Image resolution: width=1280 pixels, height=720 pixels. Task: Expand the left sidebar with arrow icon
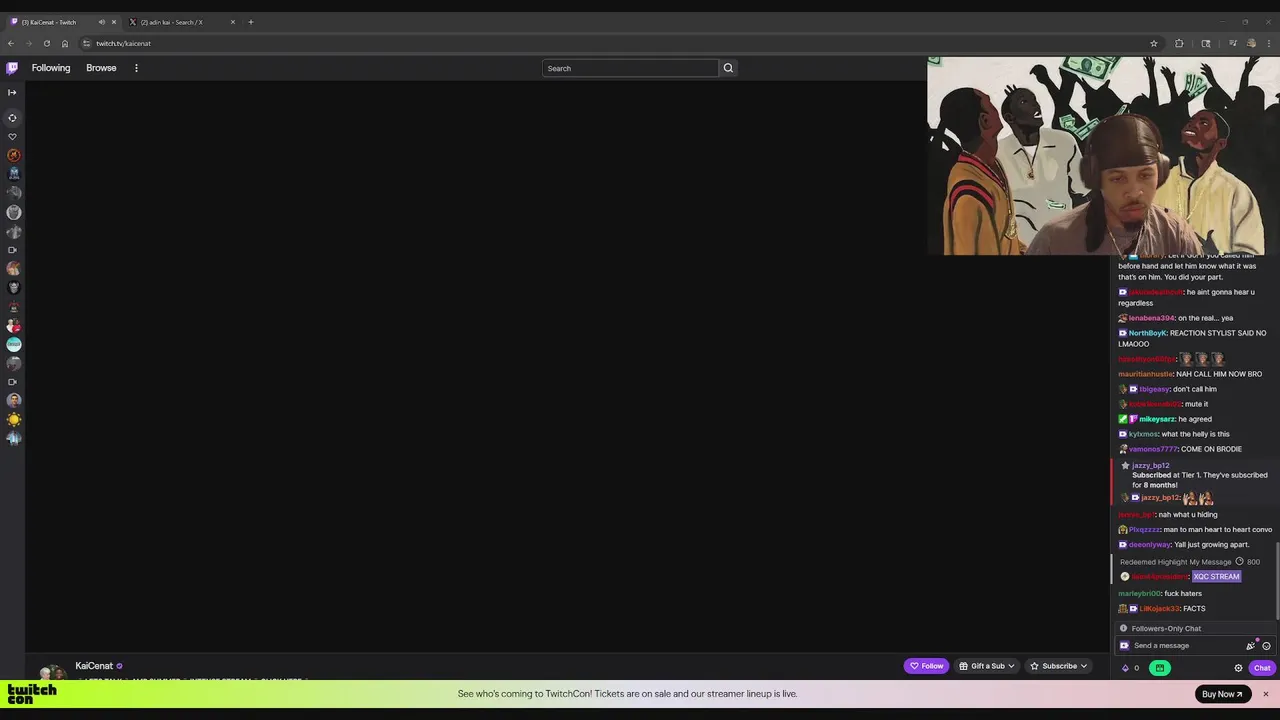coord(12,92)
